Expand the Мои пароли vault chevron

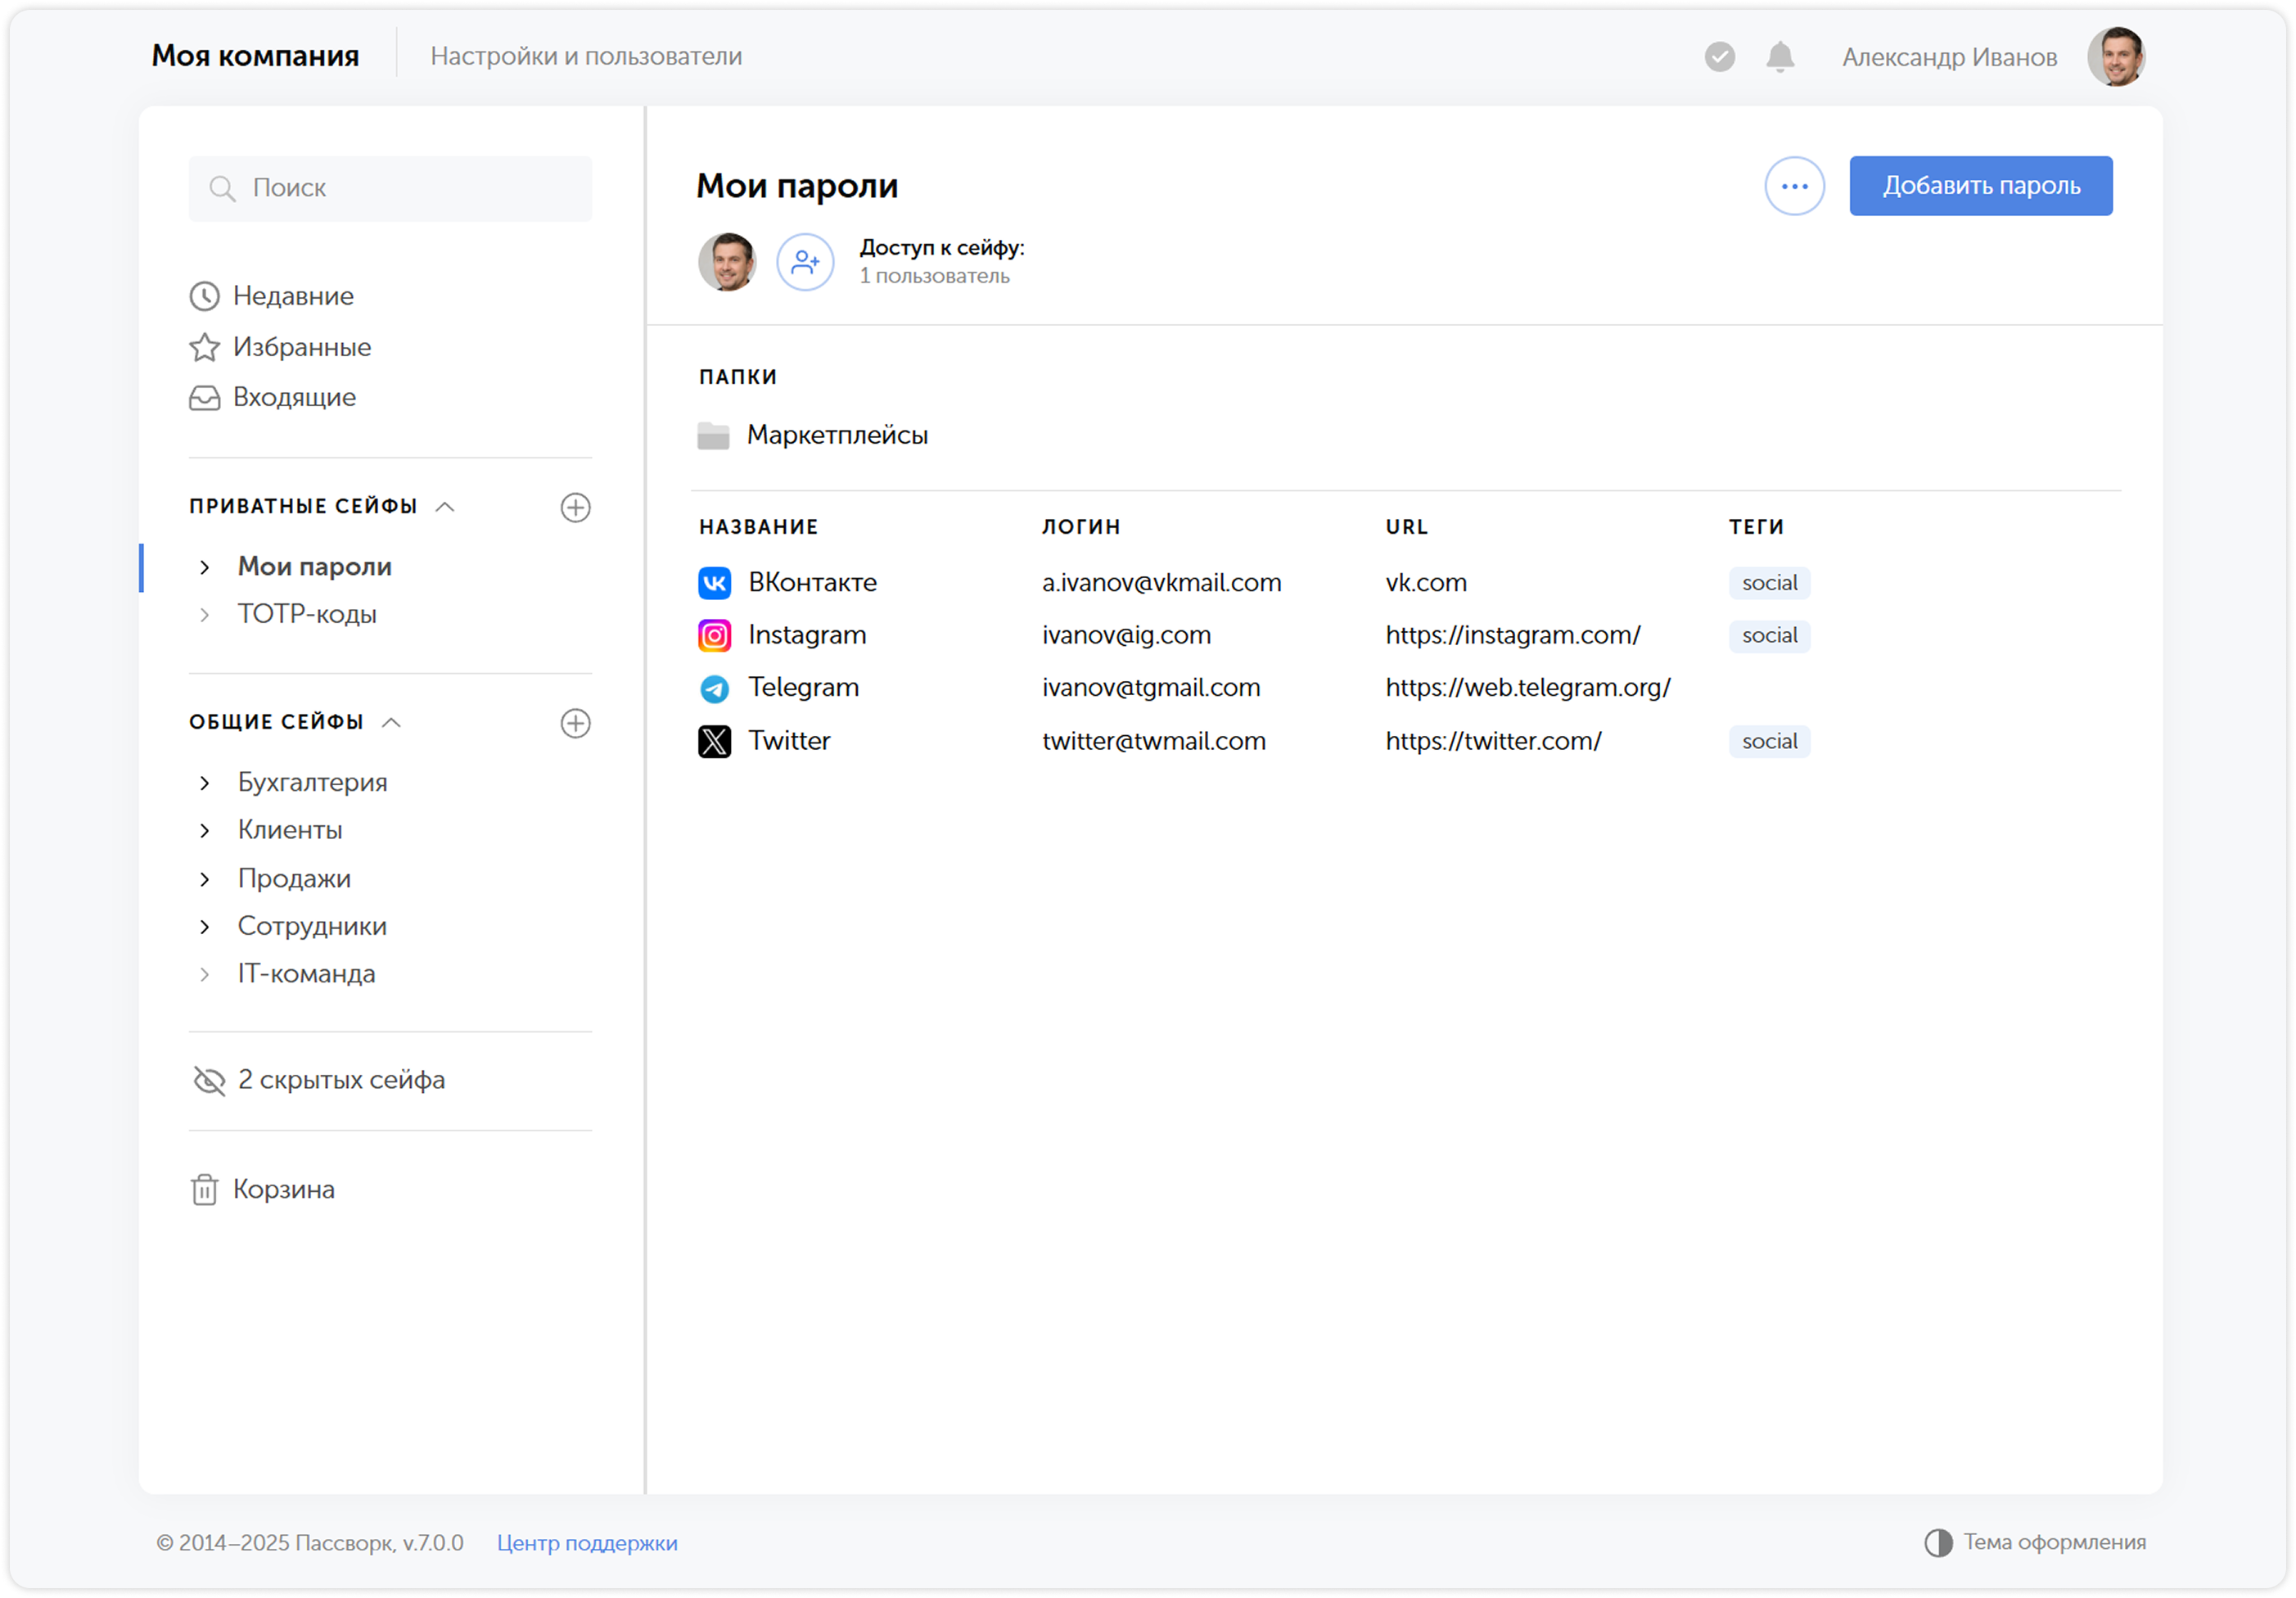click(205, 567)
